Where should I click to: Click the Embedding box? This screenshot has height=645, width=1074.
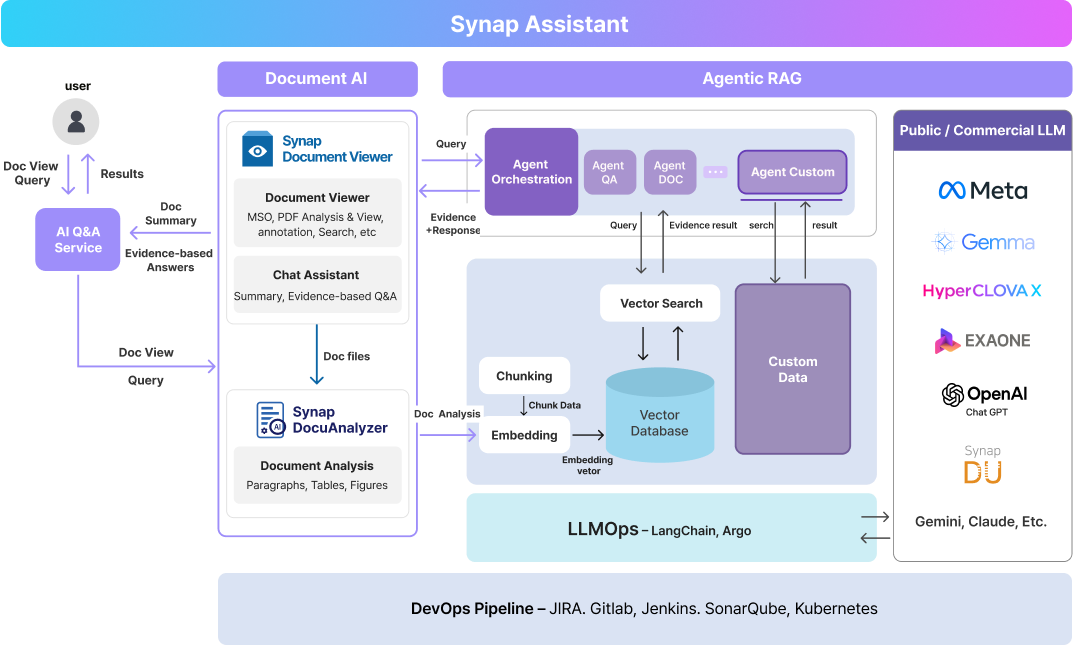[x=524, y=435]
